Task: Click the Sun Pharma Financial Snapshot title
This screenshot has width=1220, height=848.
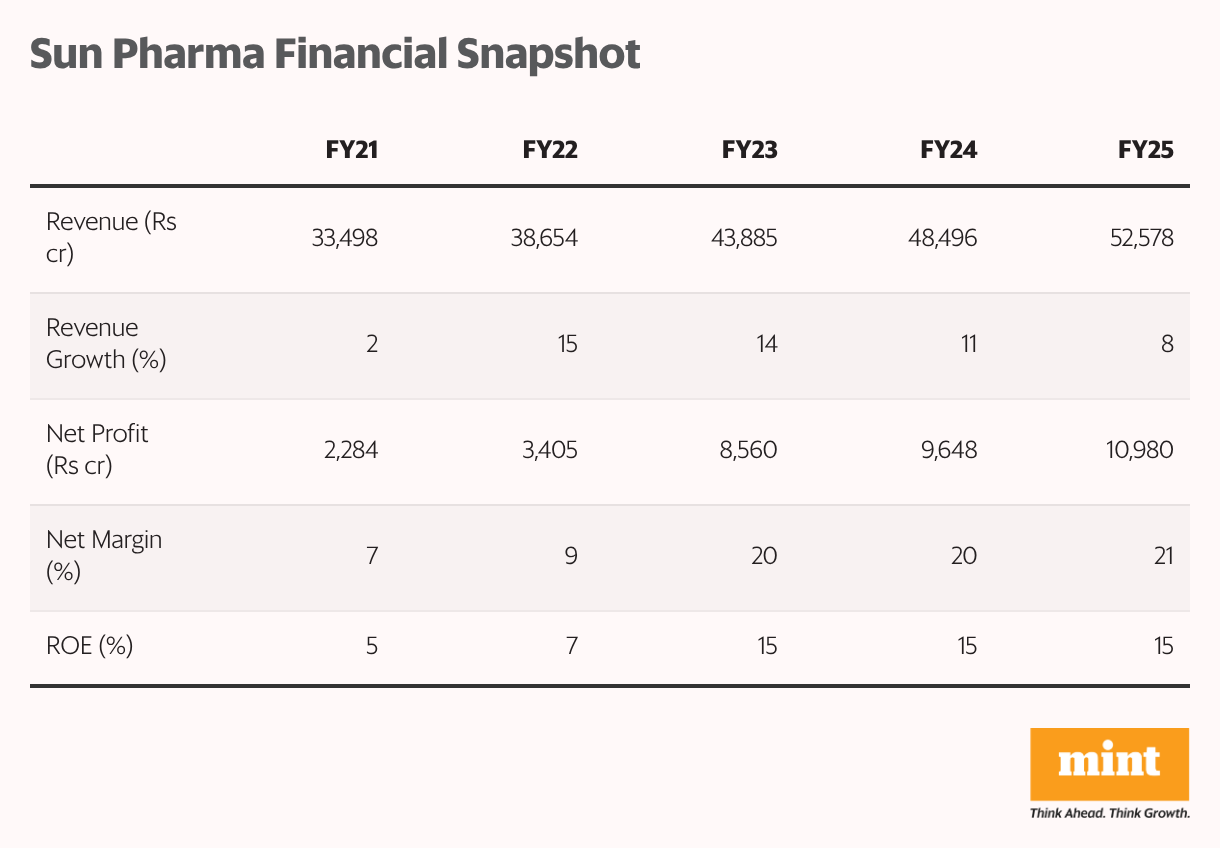Action: pos(335,54)
